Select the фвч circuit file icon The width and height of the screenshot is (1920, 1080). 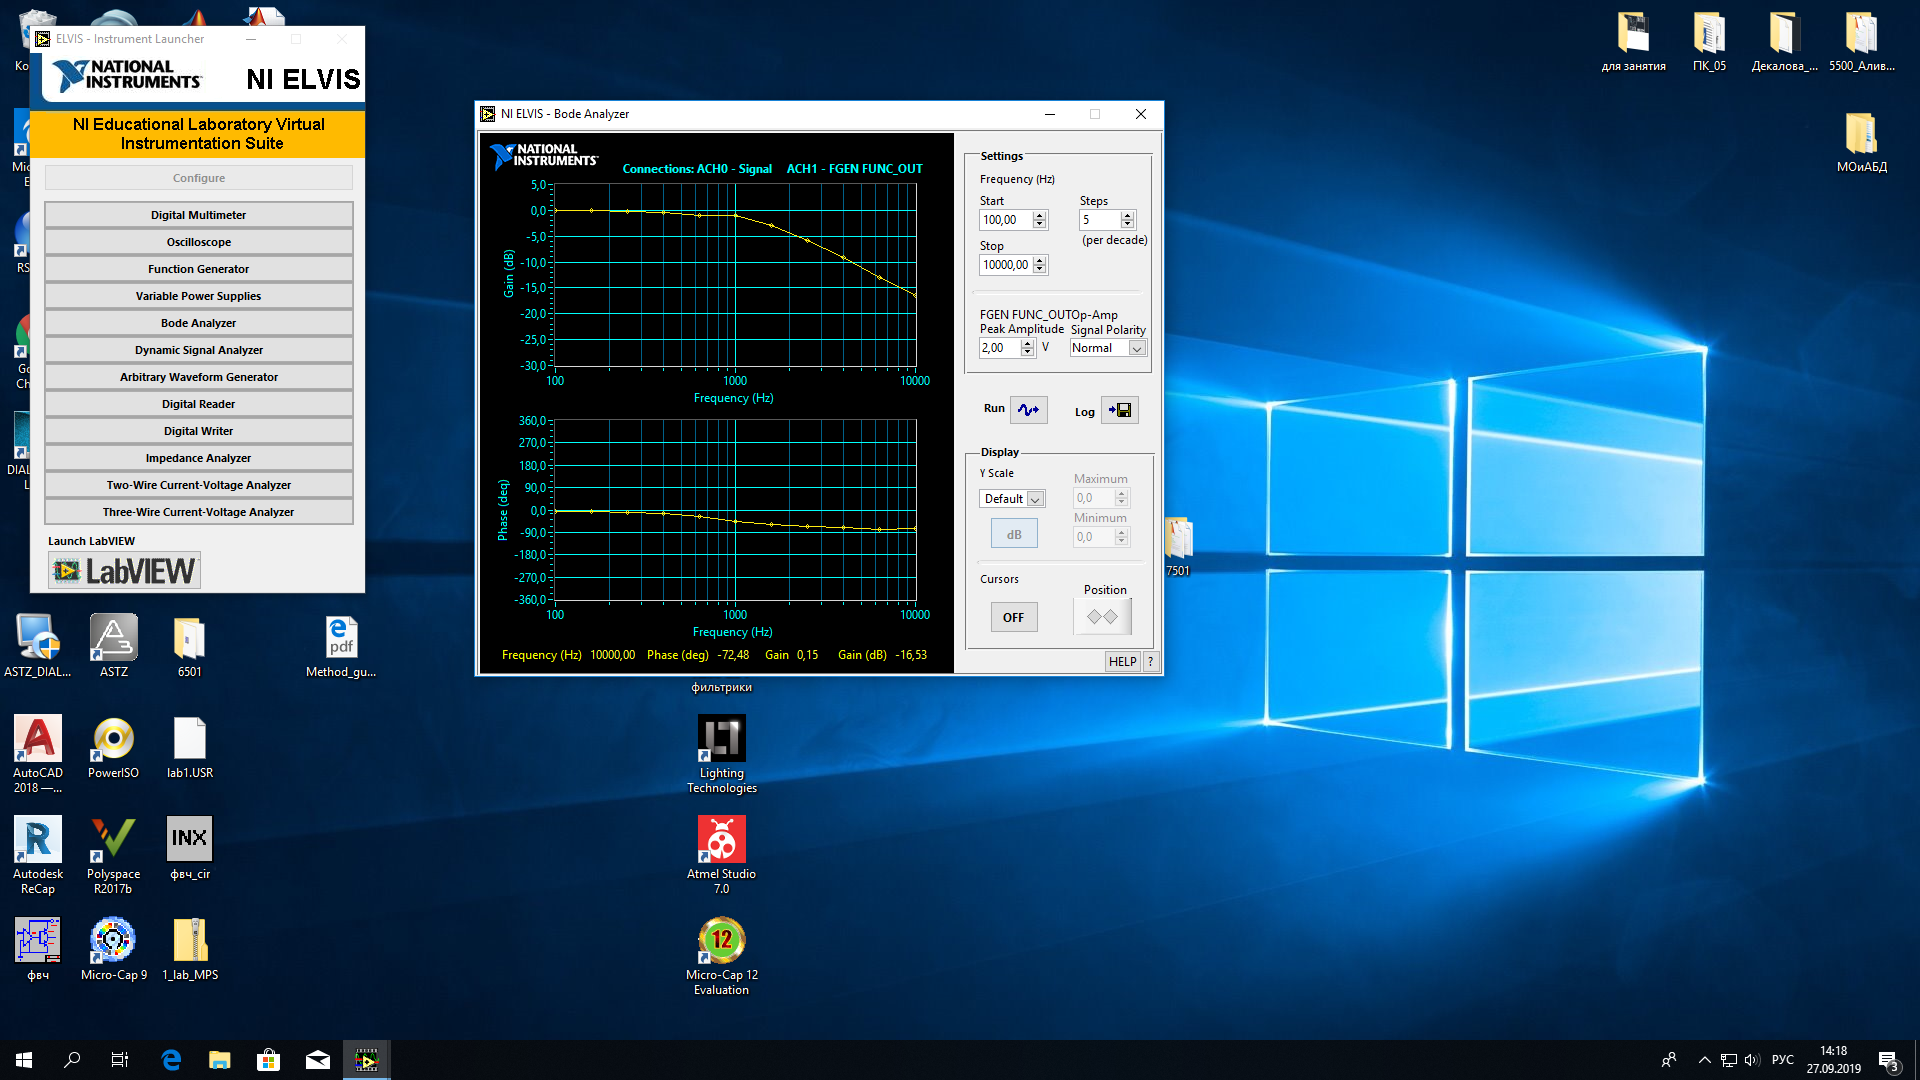click(38, 950)
